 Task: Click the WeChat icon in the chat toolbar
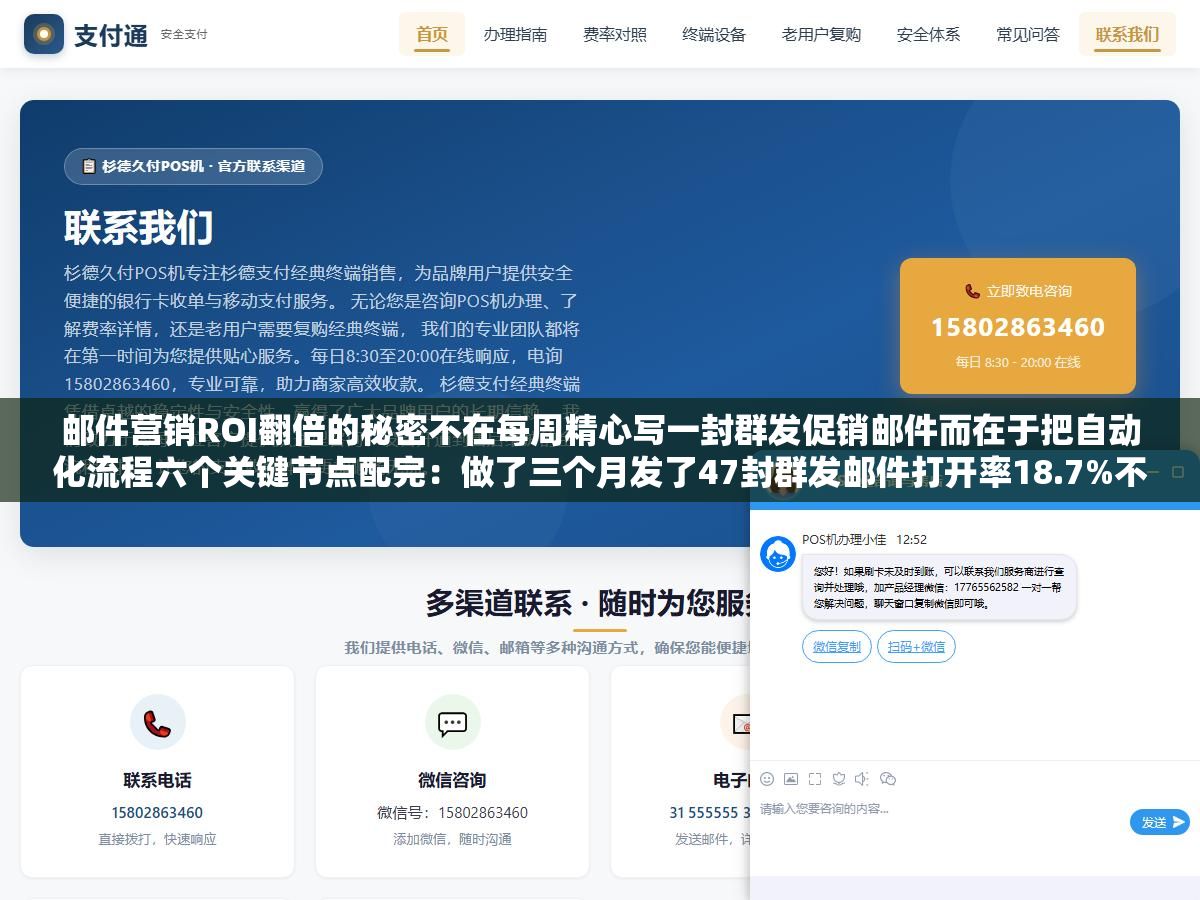(x=887, y=779)
